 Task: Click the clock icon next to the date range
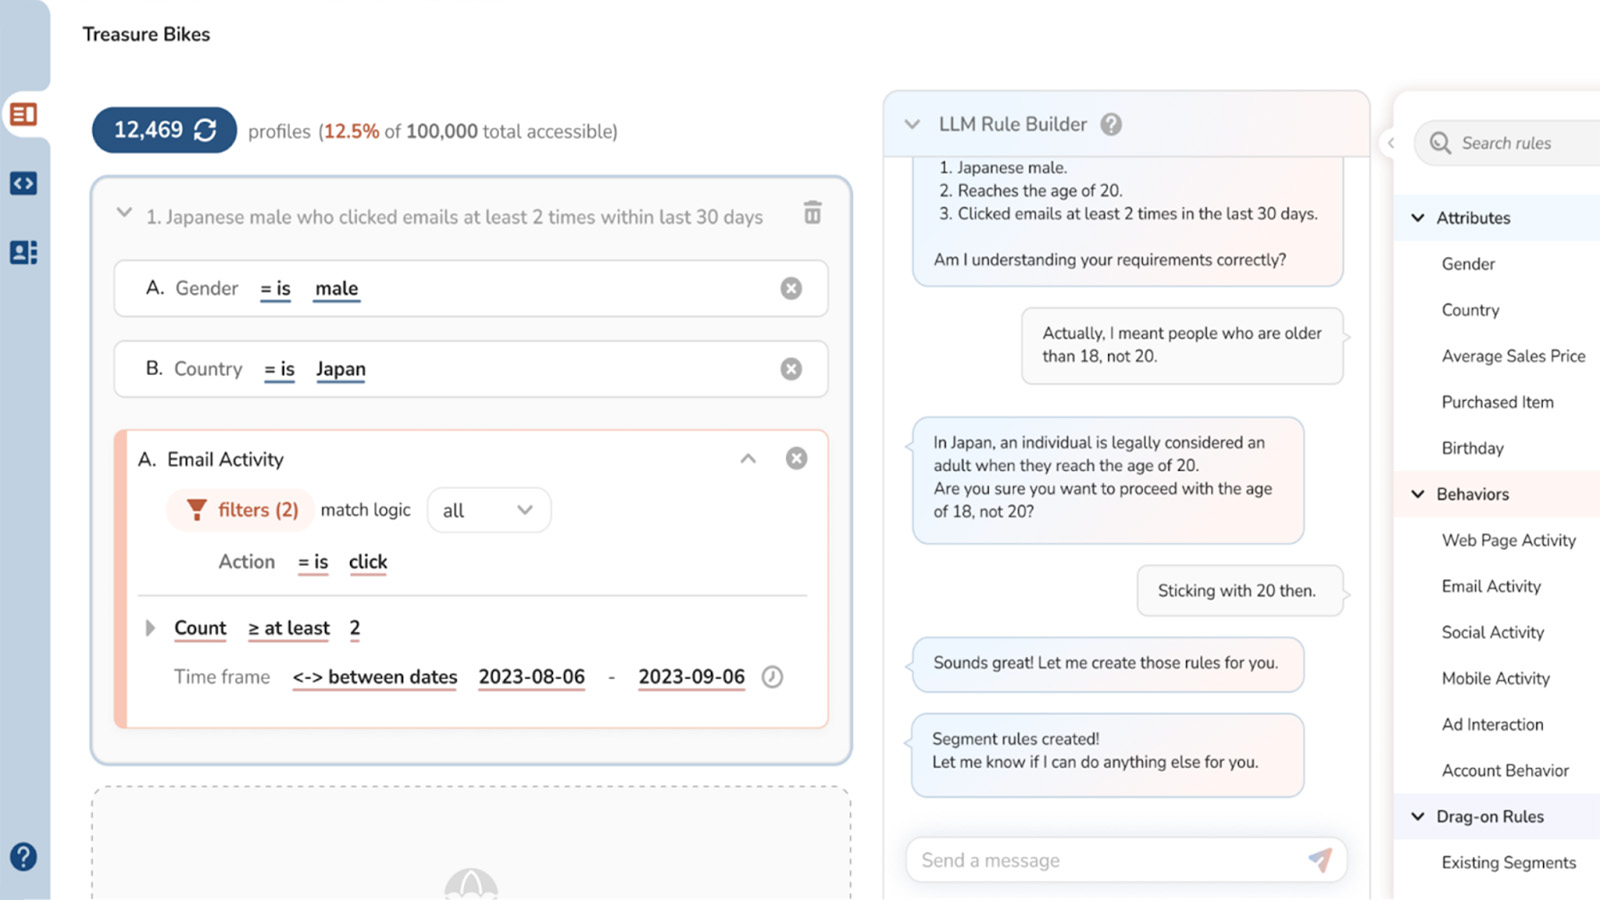771,677
